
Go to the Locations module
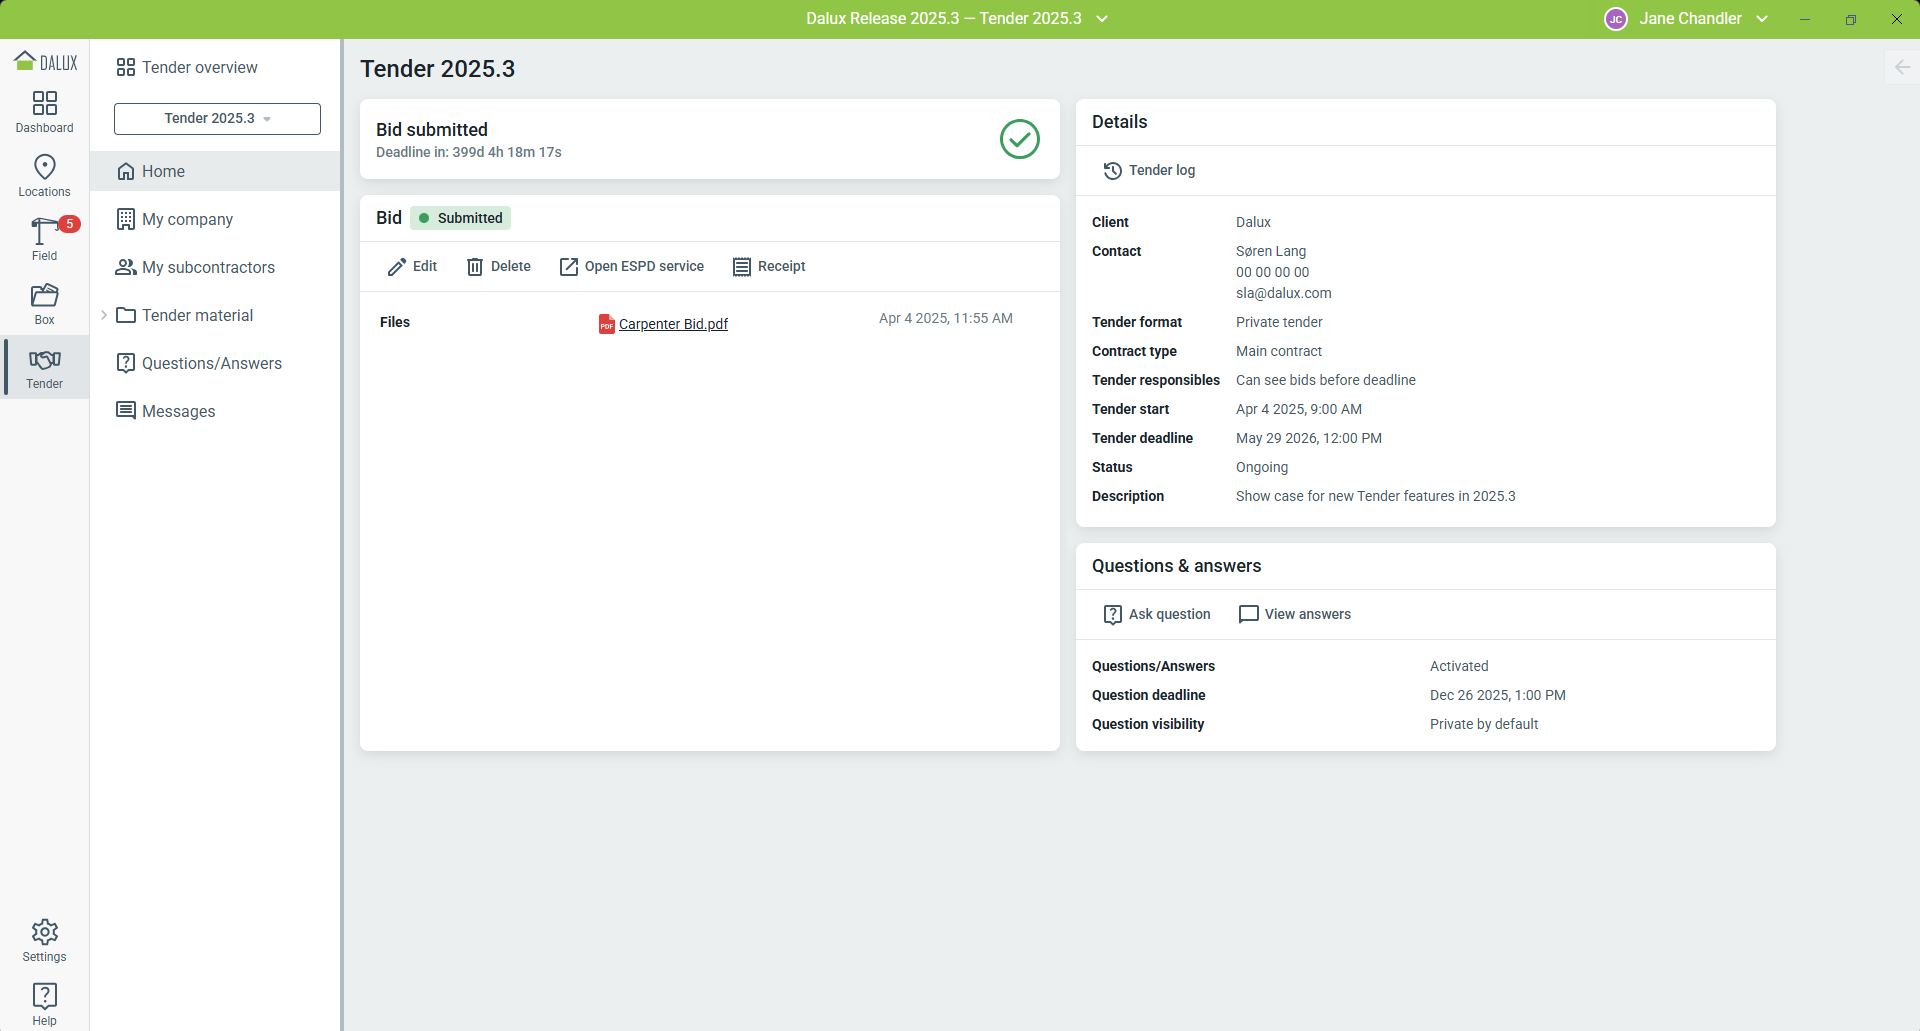(44, 176)
